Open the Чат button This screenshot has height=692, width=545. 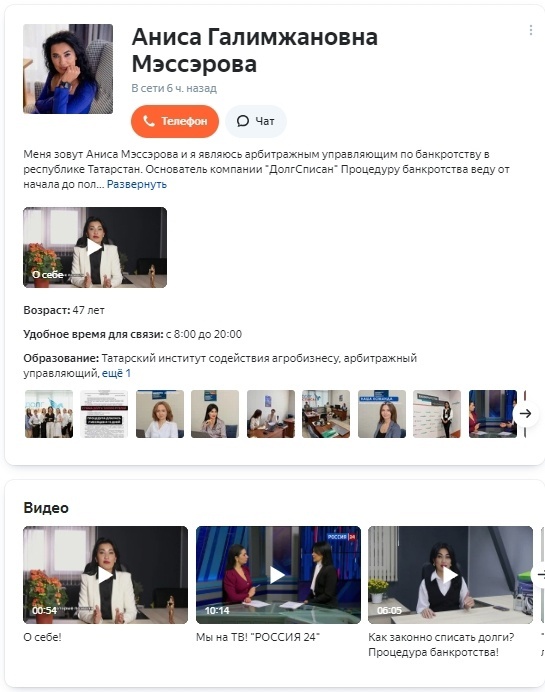click(x=256, y=121)
